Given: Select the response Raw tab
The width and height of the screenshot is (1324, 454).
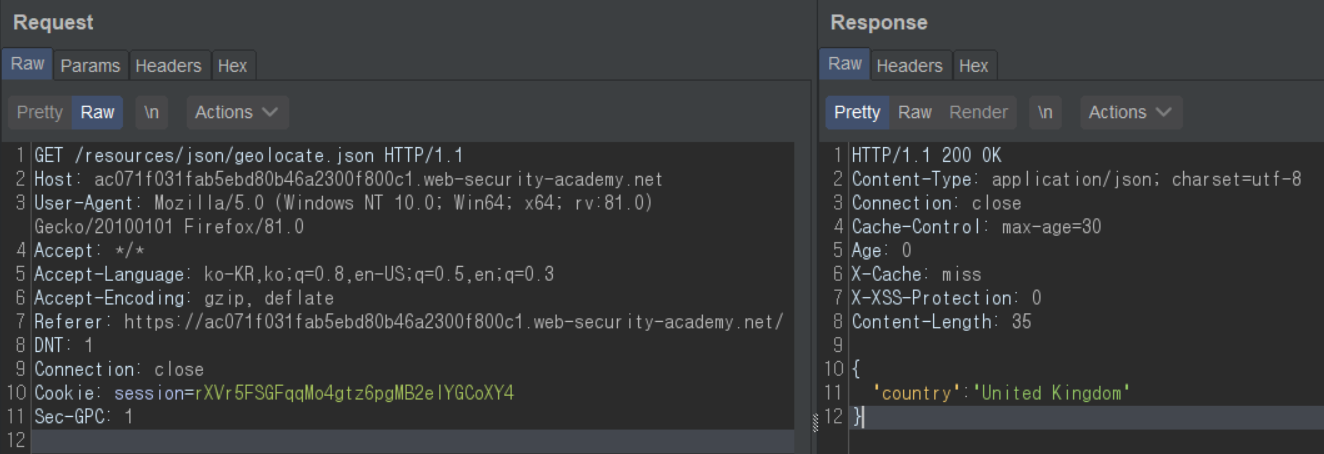Looking at the screenshot, I should pyautogui.click(x=844, y=64).
